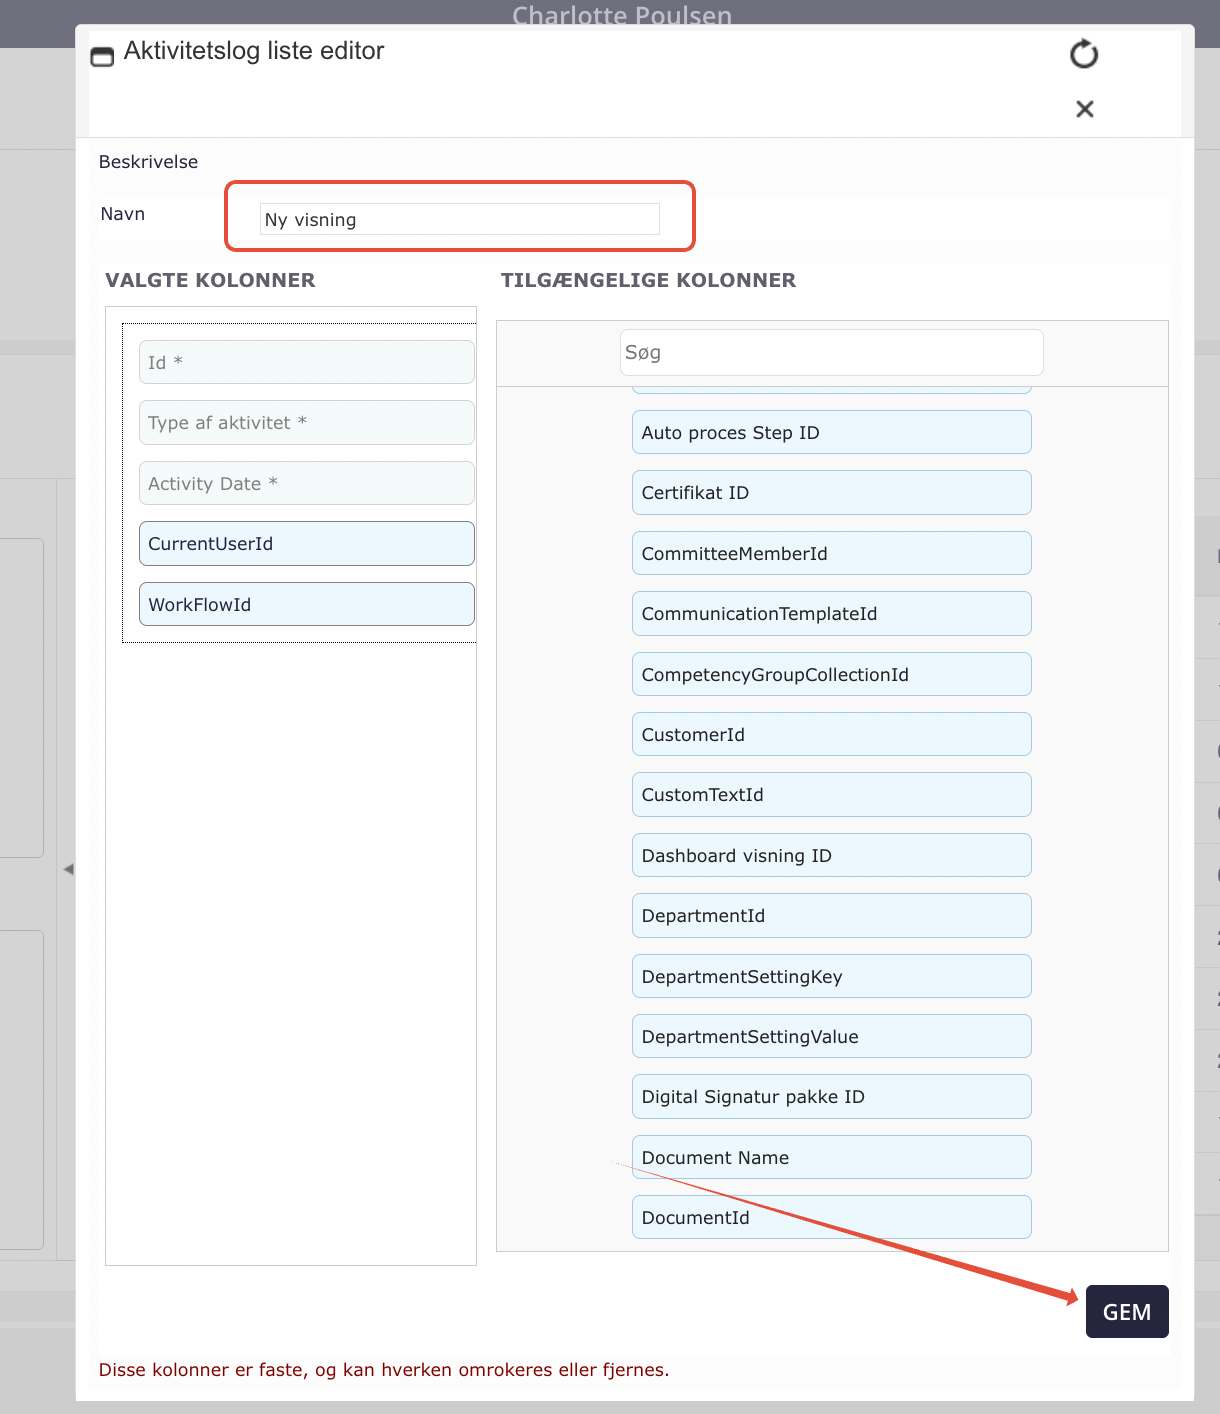Choose Auto proces Step ID column
The image size is (1220, 1414).
click(831, 433)
